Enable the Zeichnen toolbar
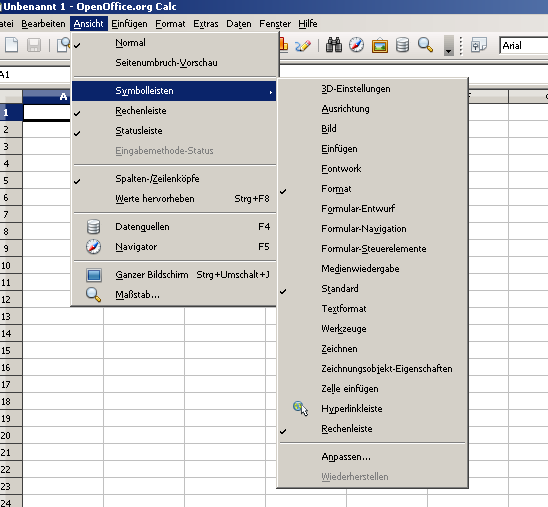The width and height of the screenshot is (548, 507). point(372,349)
